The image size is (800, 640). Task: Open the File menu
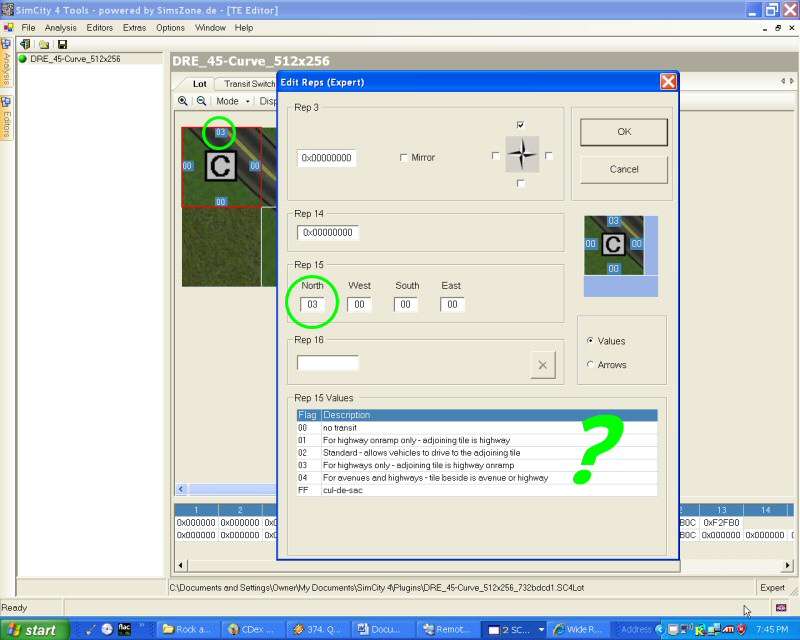coord(28,28)
